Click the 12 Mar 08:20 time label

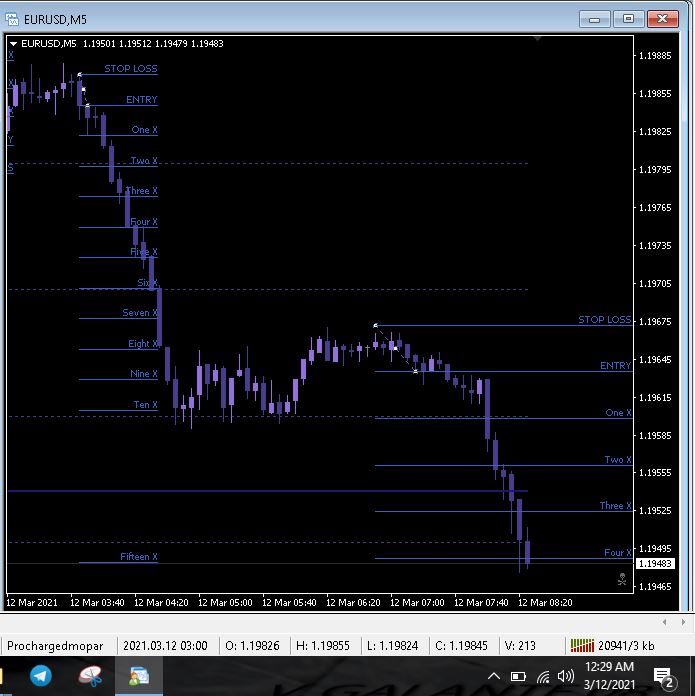point(545,602)
